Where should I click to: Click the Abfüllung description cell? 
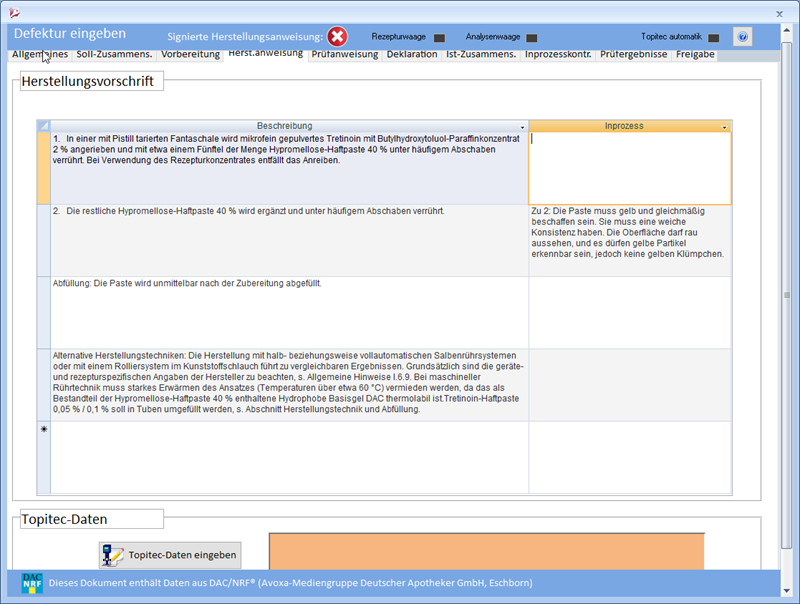pos(289,312)
